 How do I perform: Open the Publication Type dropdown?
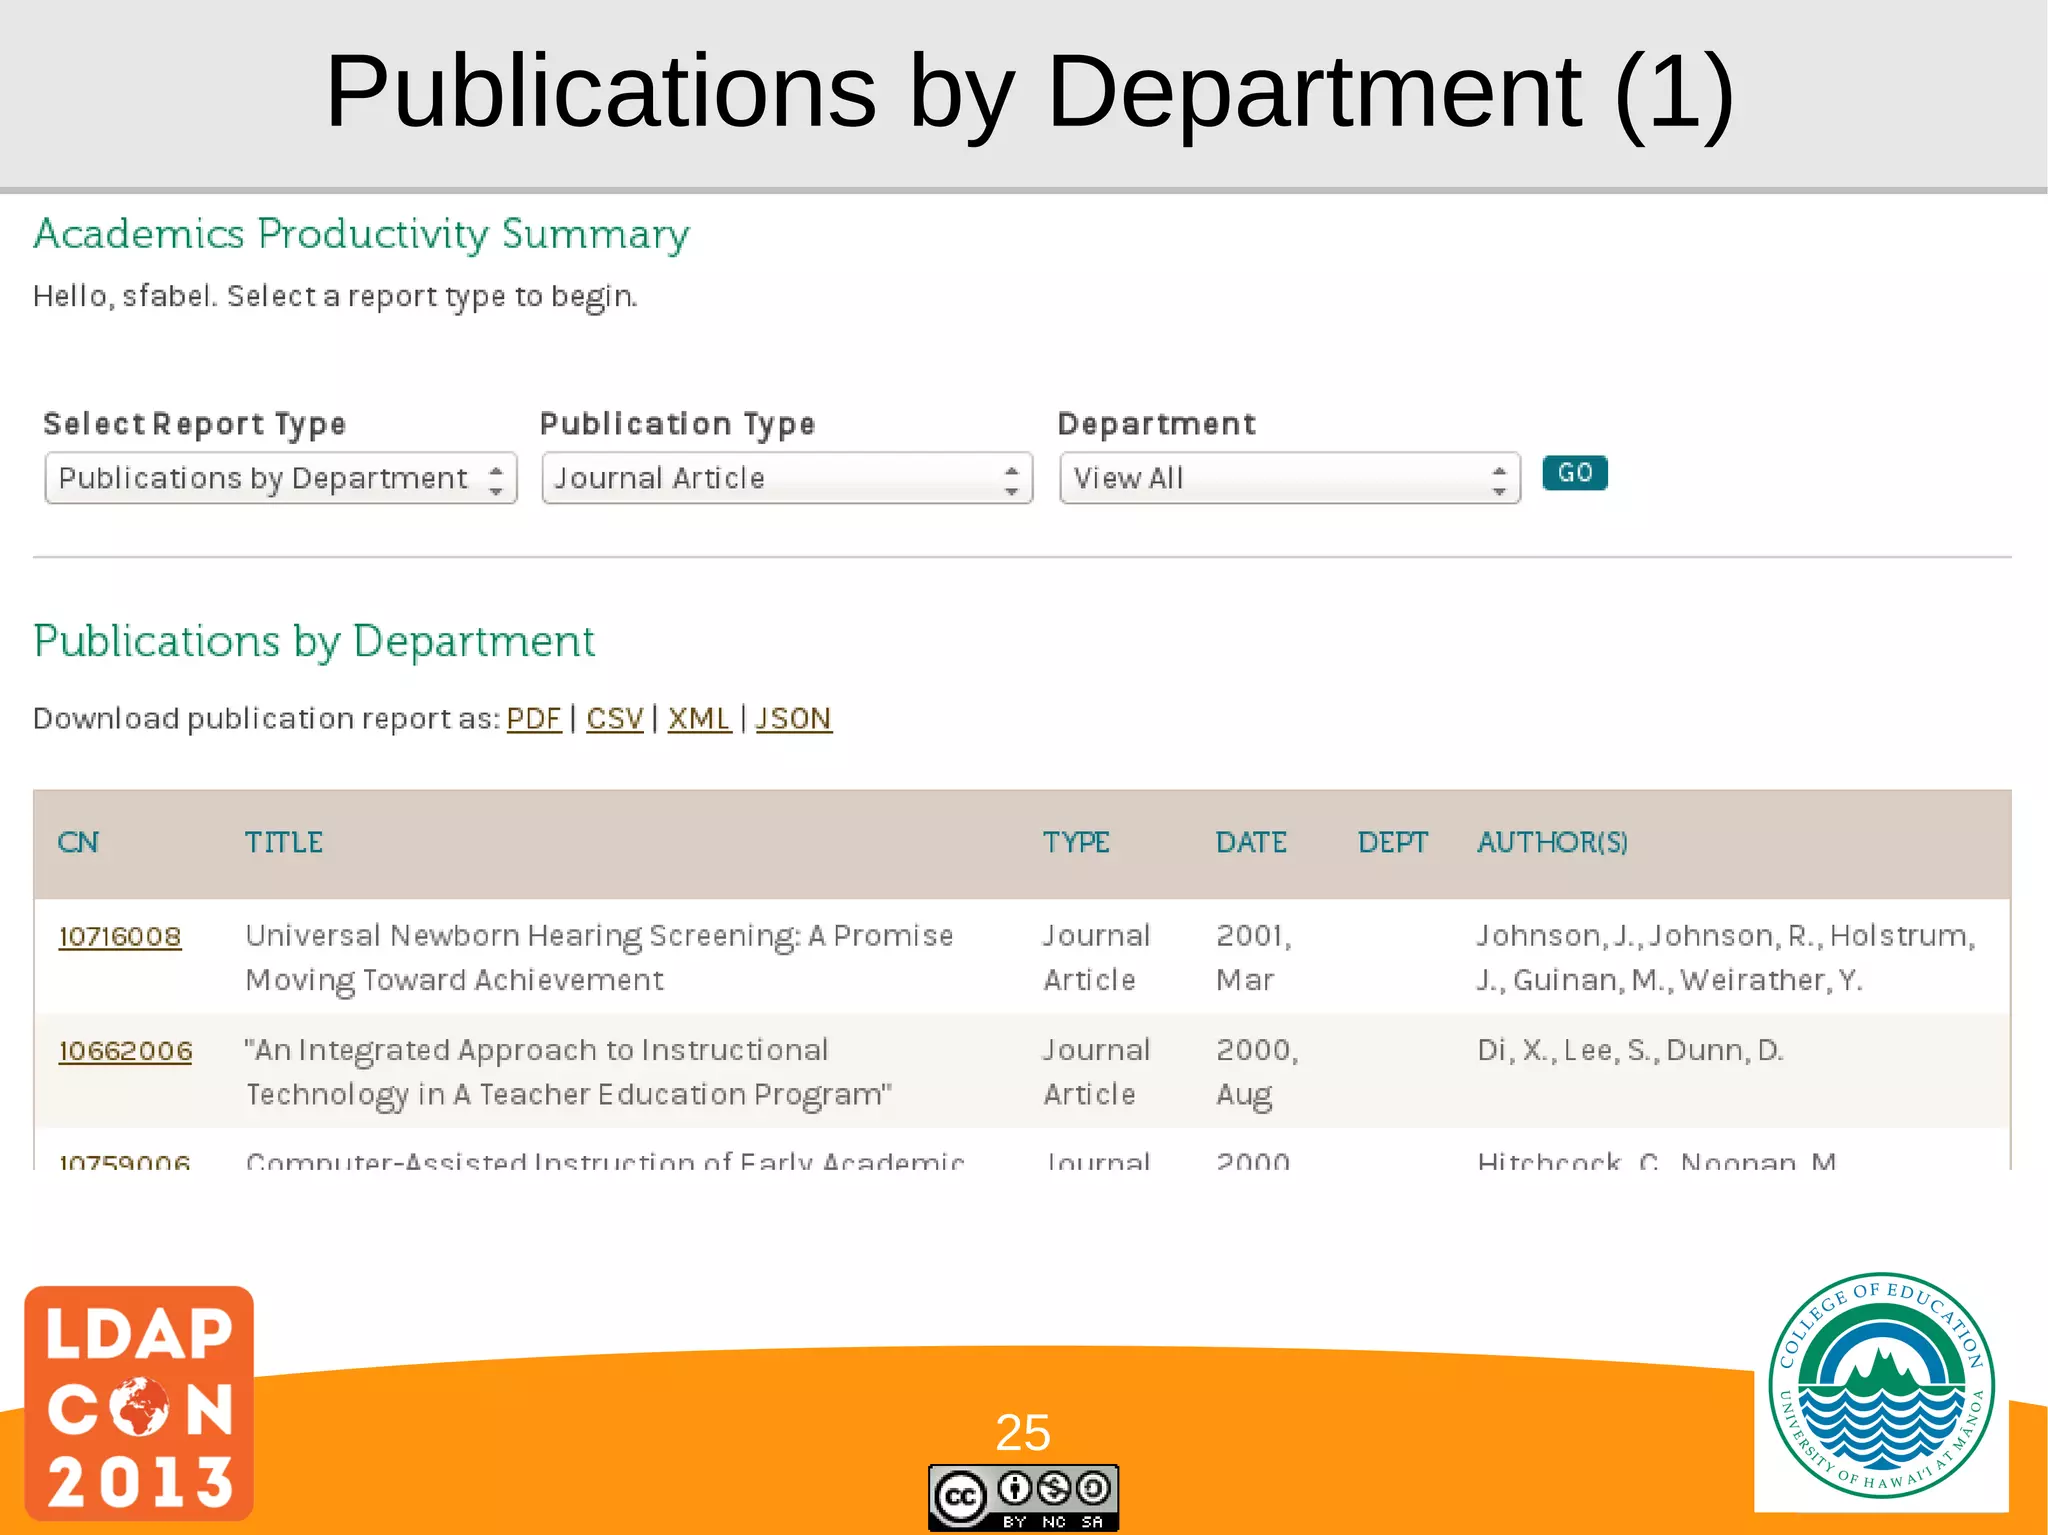787,478
